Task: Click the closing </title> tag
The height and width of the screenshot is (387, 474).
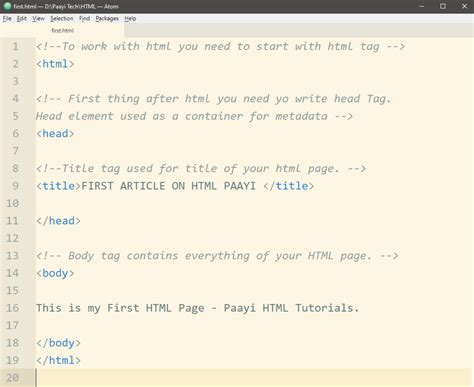Action: pos(289,186)
